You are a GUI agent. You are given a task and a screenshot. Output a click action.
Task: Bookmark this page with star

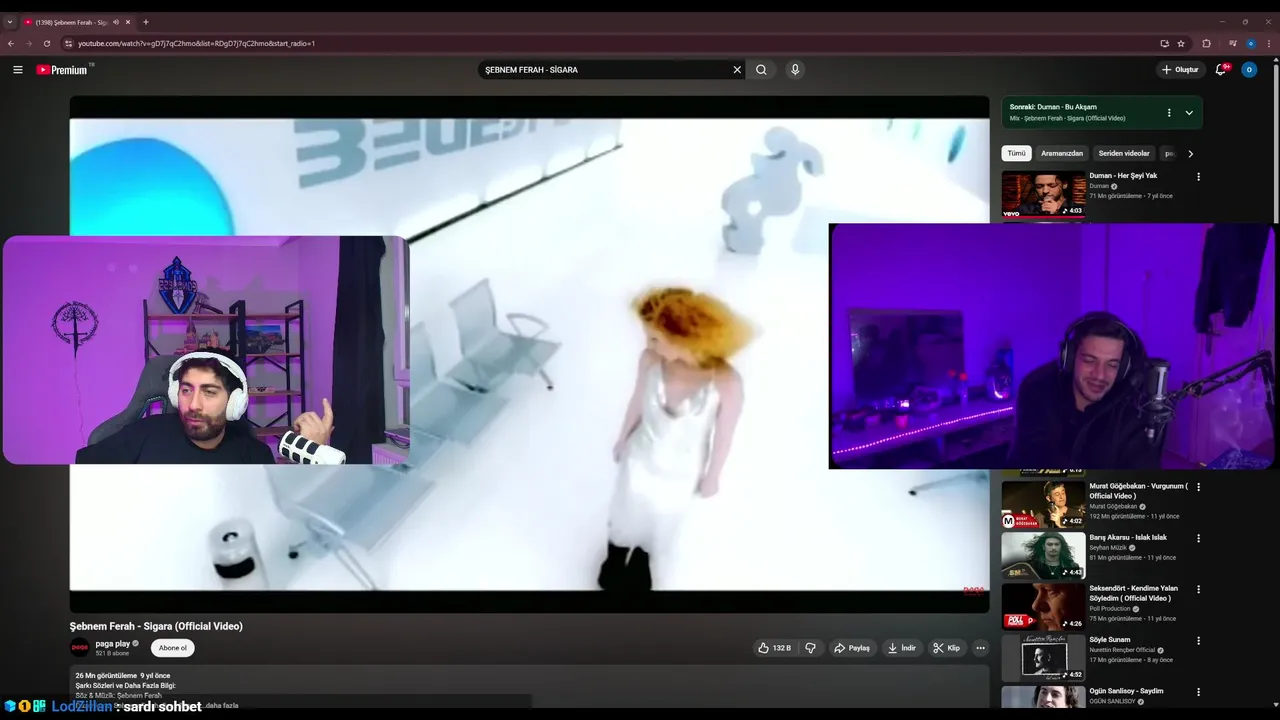(x=1181, y=43)
